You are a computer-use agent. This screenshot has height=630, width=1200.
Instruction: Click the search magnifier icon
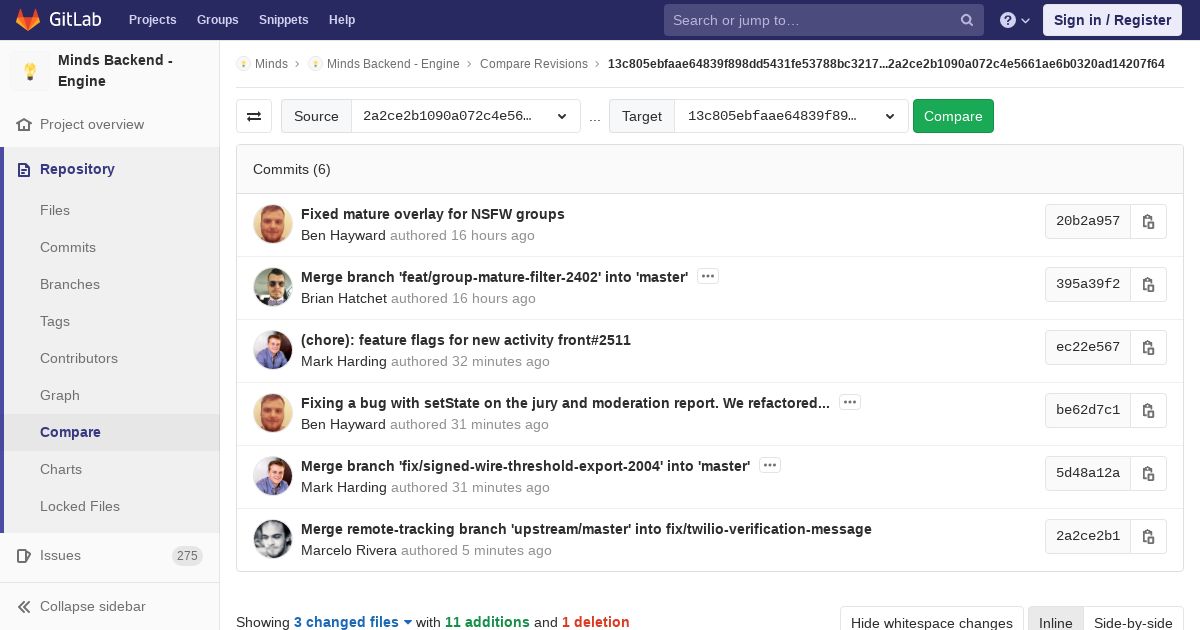coord(966,20)
